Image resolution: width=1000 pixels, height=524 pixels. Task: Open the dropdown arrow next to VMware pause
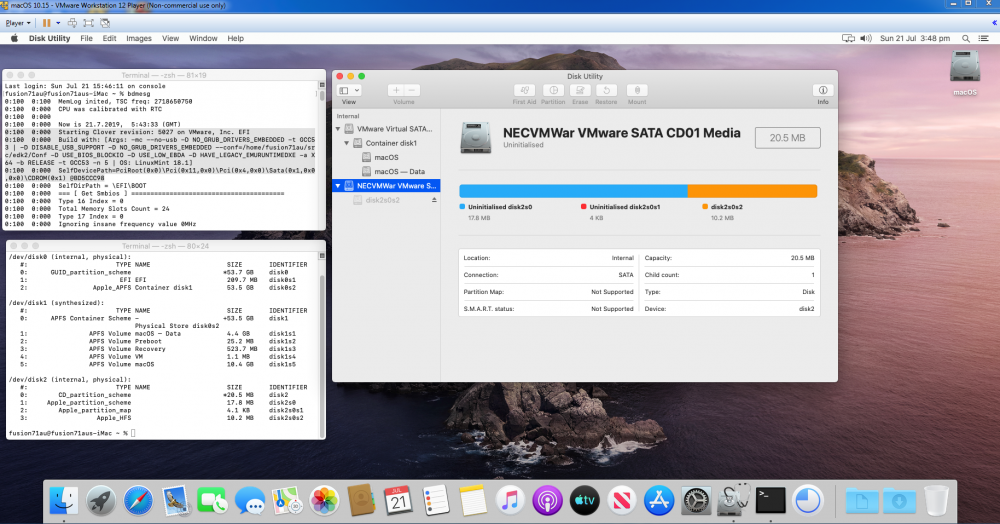tap(58, 23)
